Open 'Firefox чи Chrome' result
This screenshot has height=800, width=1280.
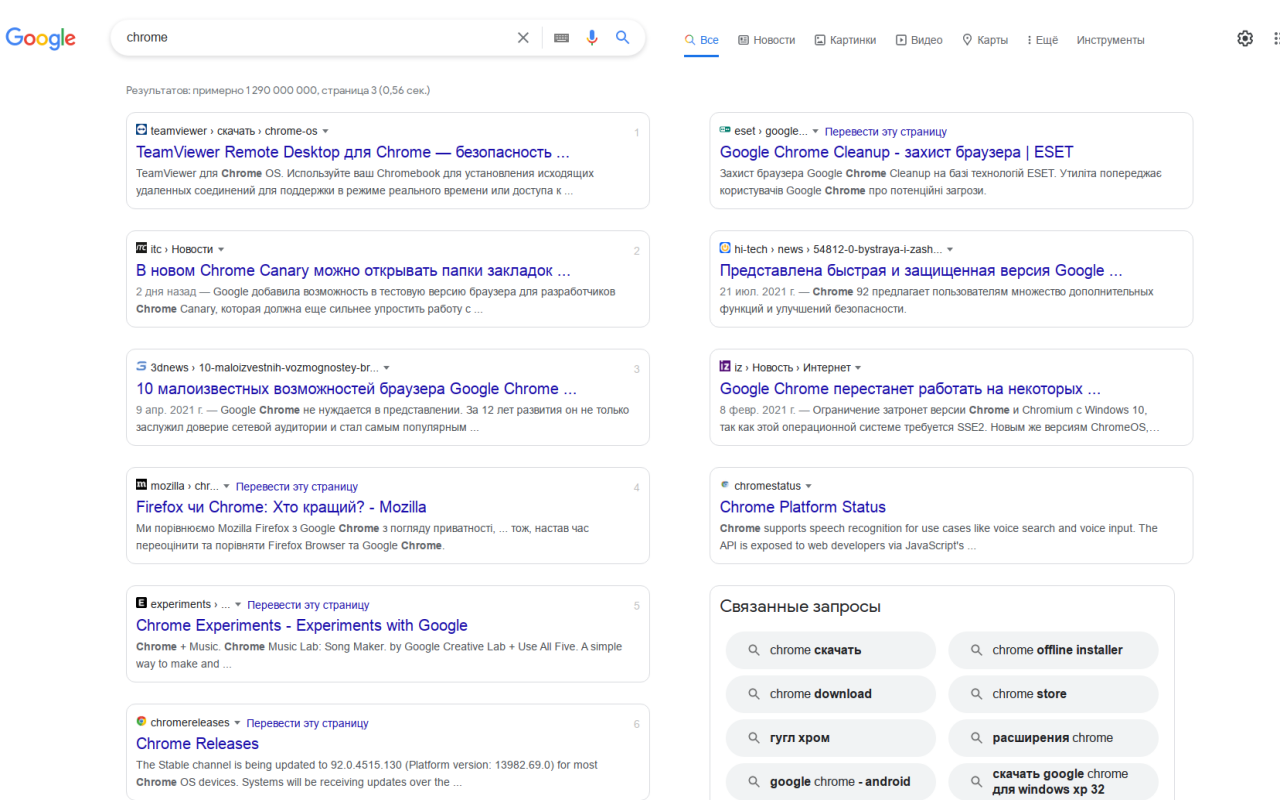(x=281, y=507)
